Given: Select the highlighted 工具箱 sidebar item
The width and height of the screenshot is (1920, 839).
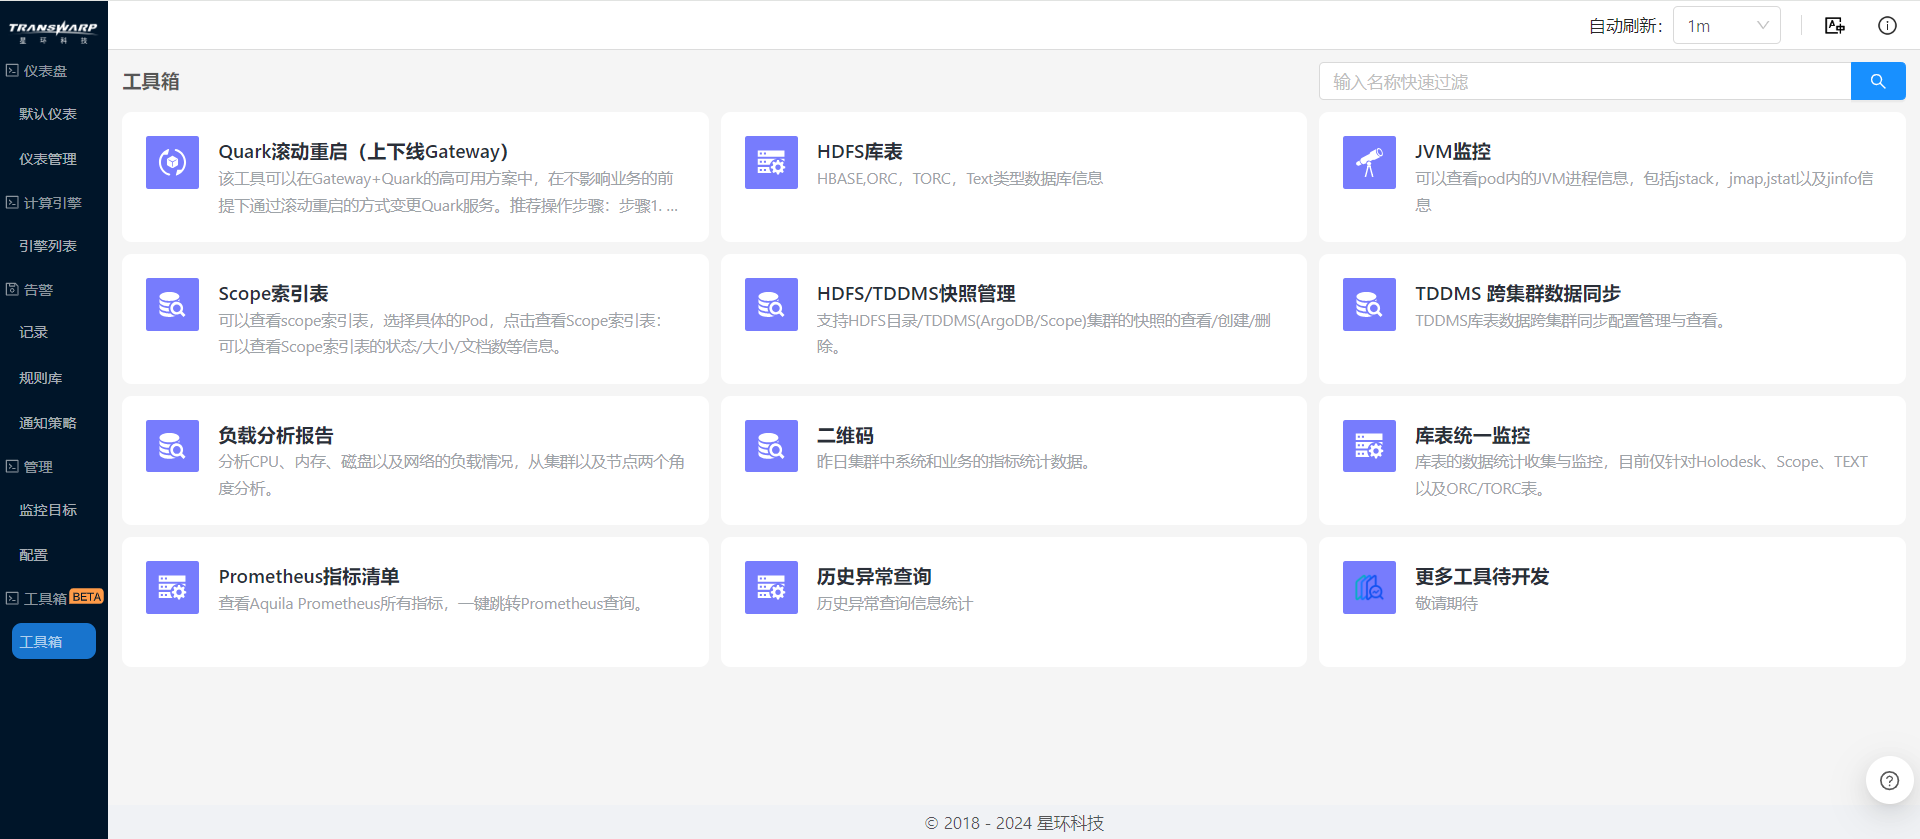Looking at the screenshot, I should tap(54, 641).
